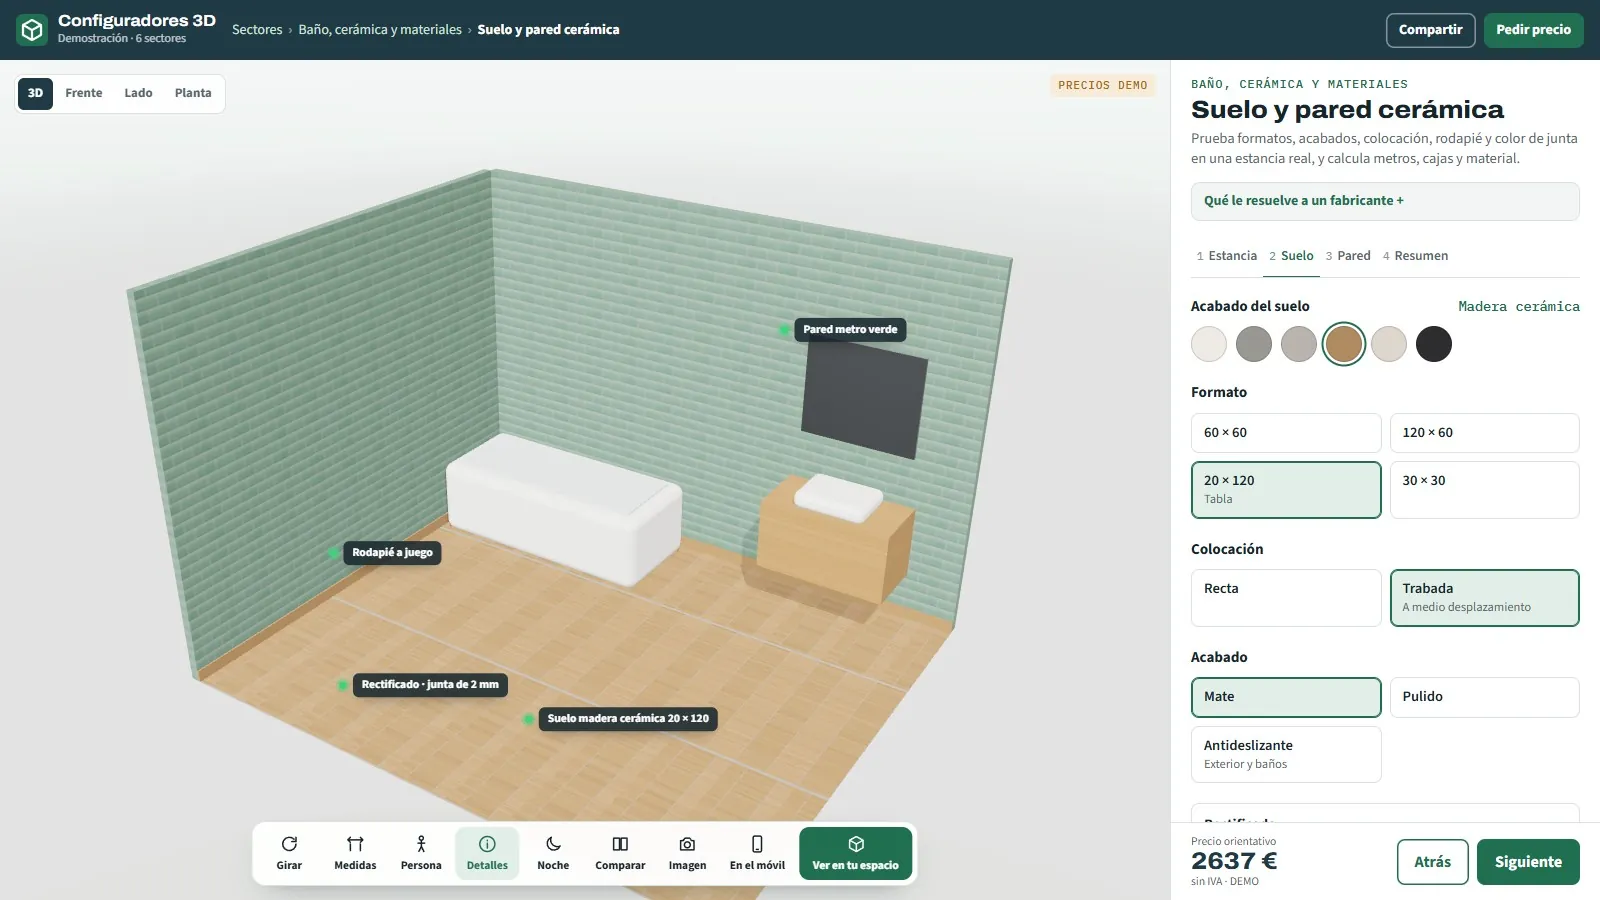Viewport: 1600px width, 900px height.
Task: Switch to Noche lighting mode
Action: click(553, 853)
